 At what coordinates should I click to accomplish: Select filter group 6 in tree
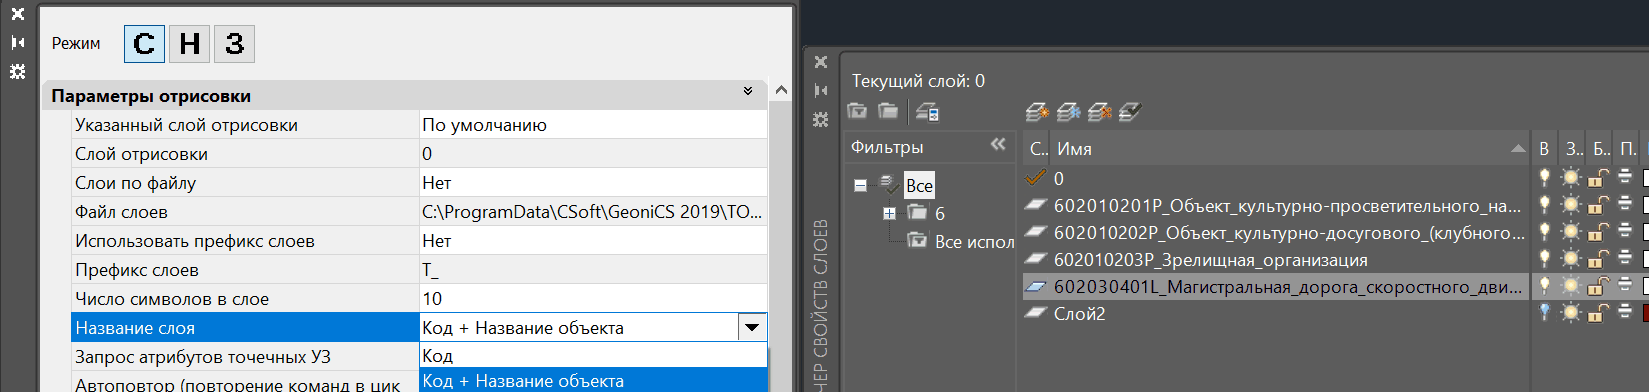tap(940, 213)
